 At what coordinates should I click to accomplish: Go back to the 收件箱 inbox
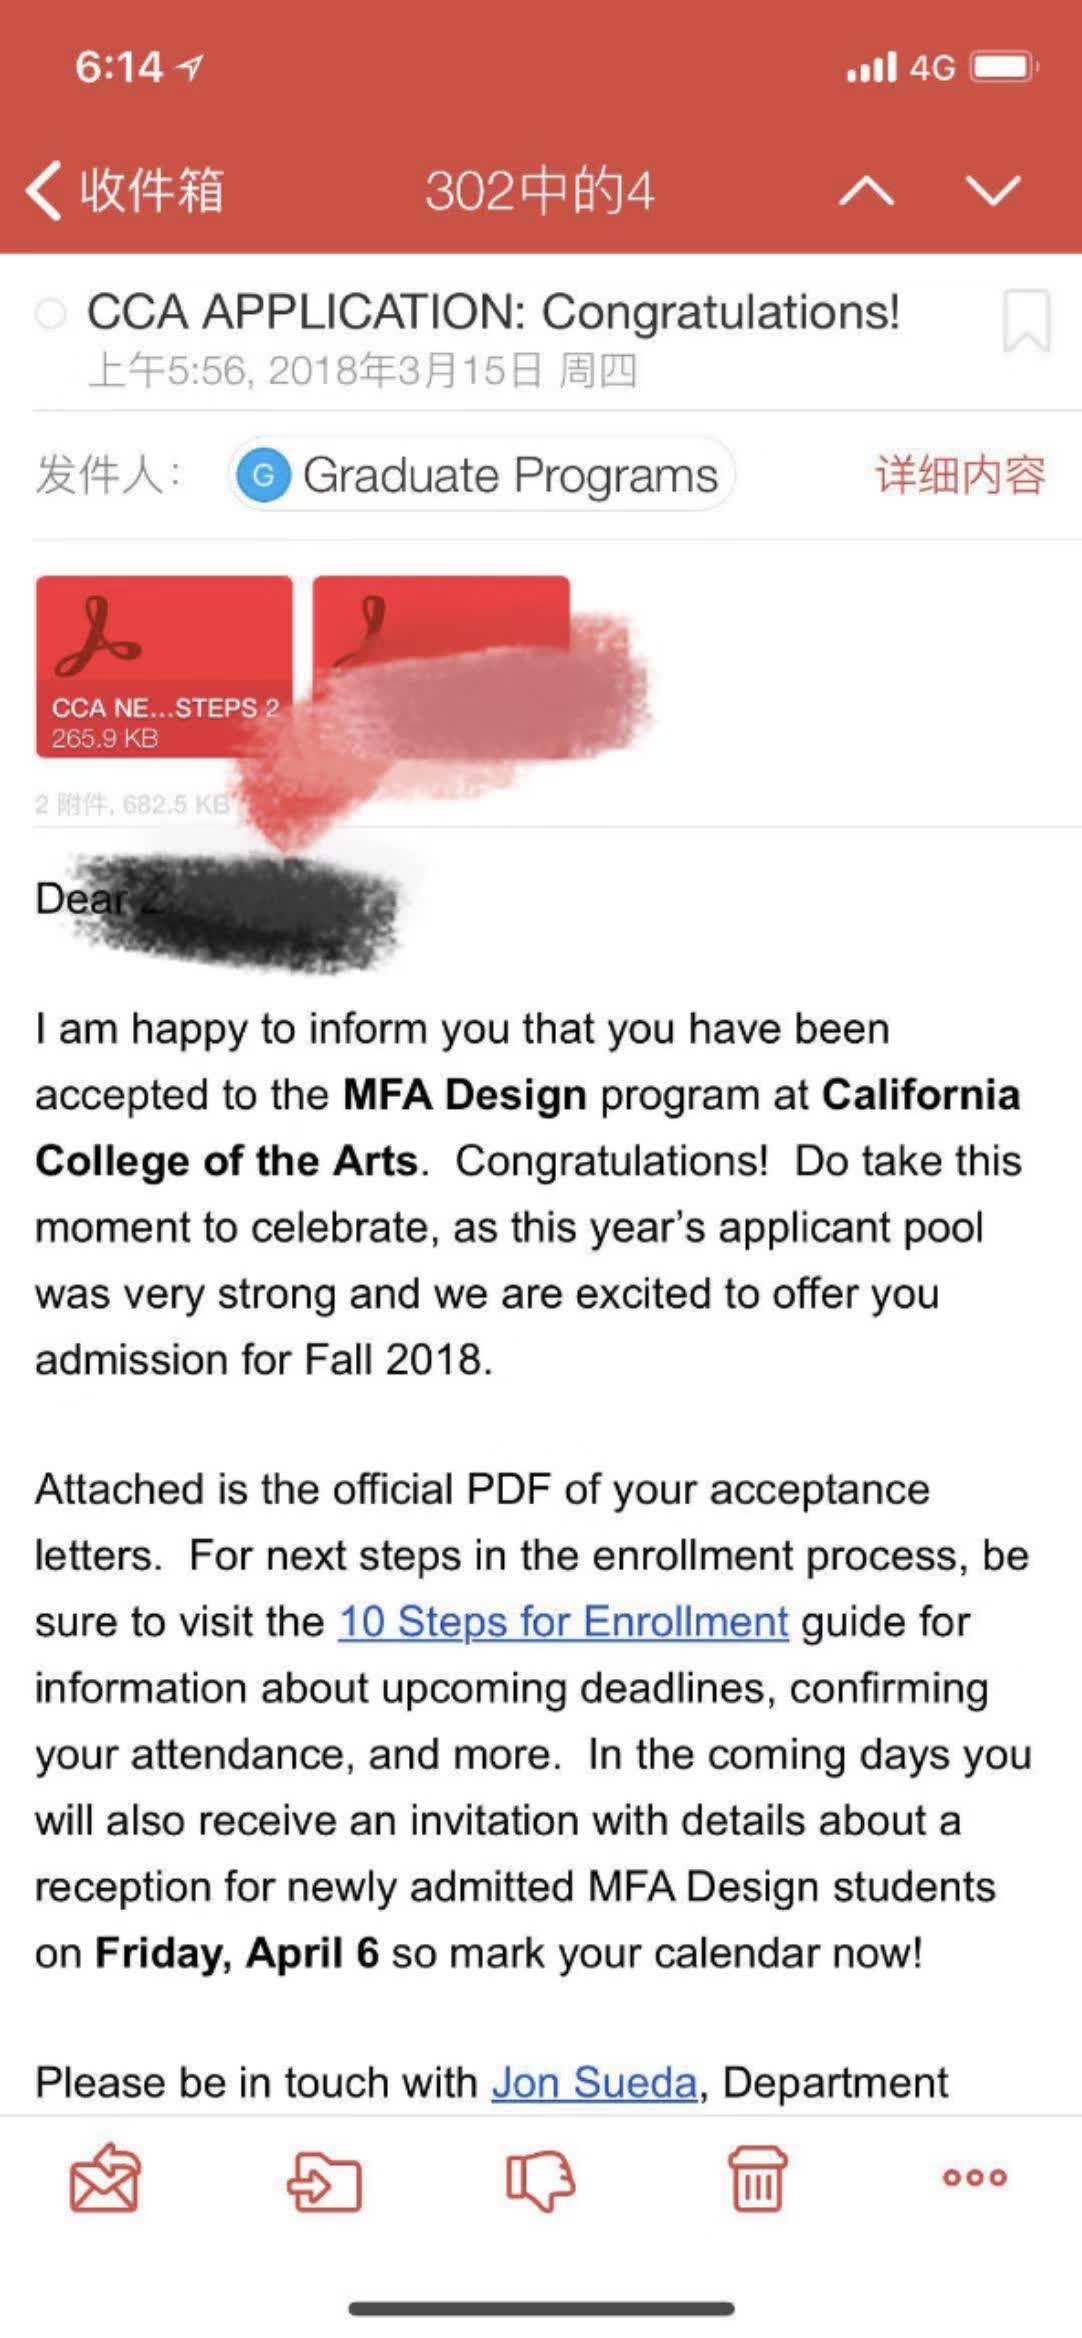coord(125,190)
